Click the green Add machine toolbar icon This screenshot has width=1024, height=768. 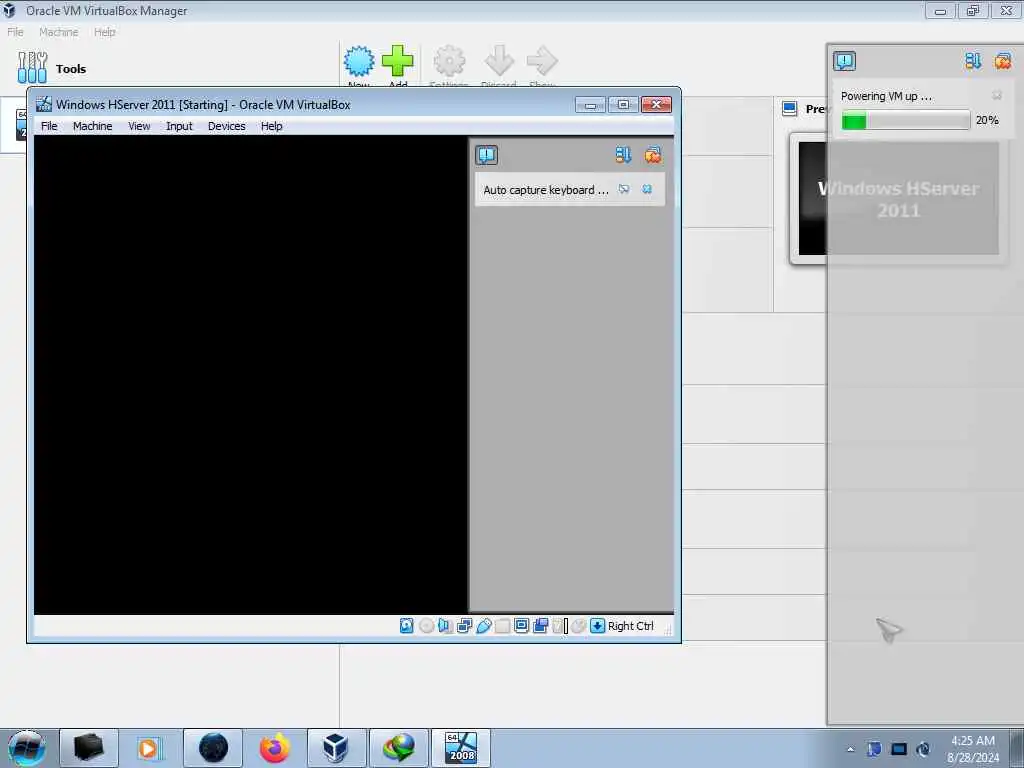(x=398, y=61)
